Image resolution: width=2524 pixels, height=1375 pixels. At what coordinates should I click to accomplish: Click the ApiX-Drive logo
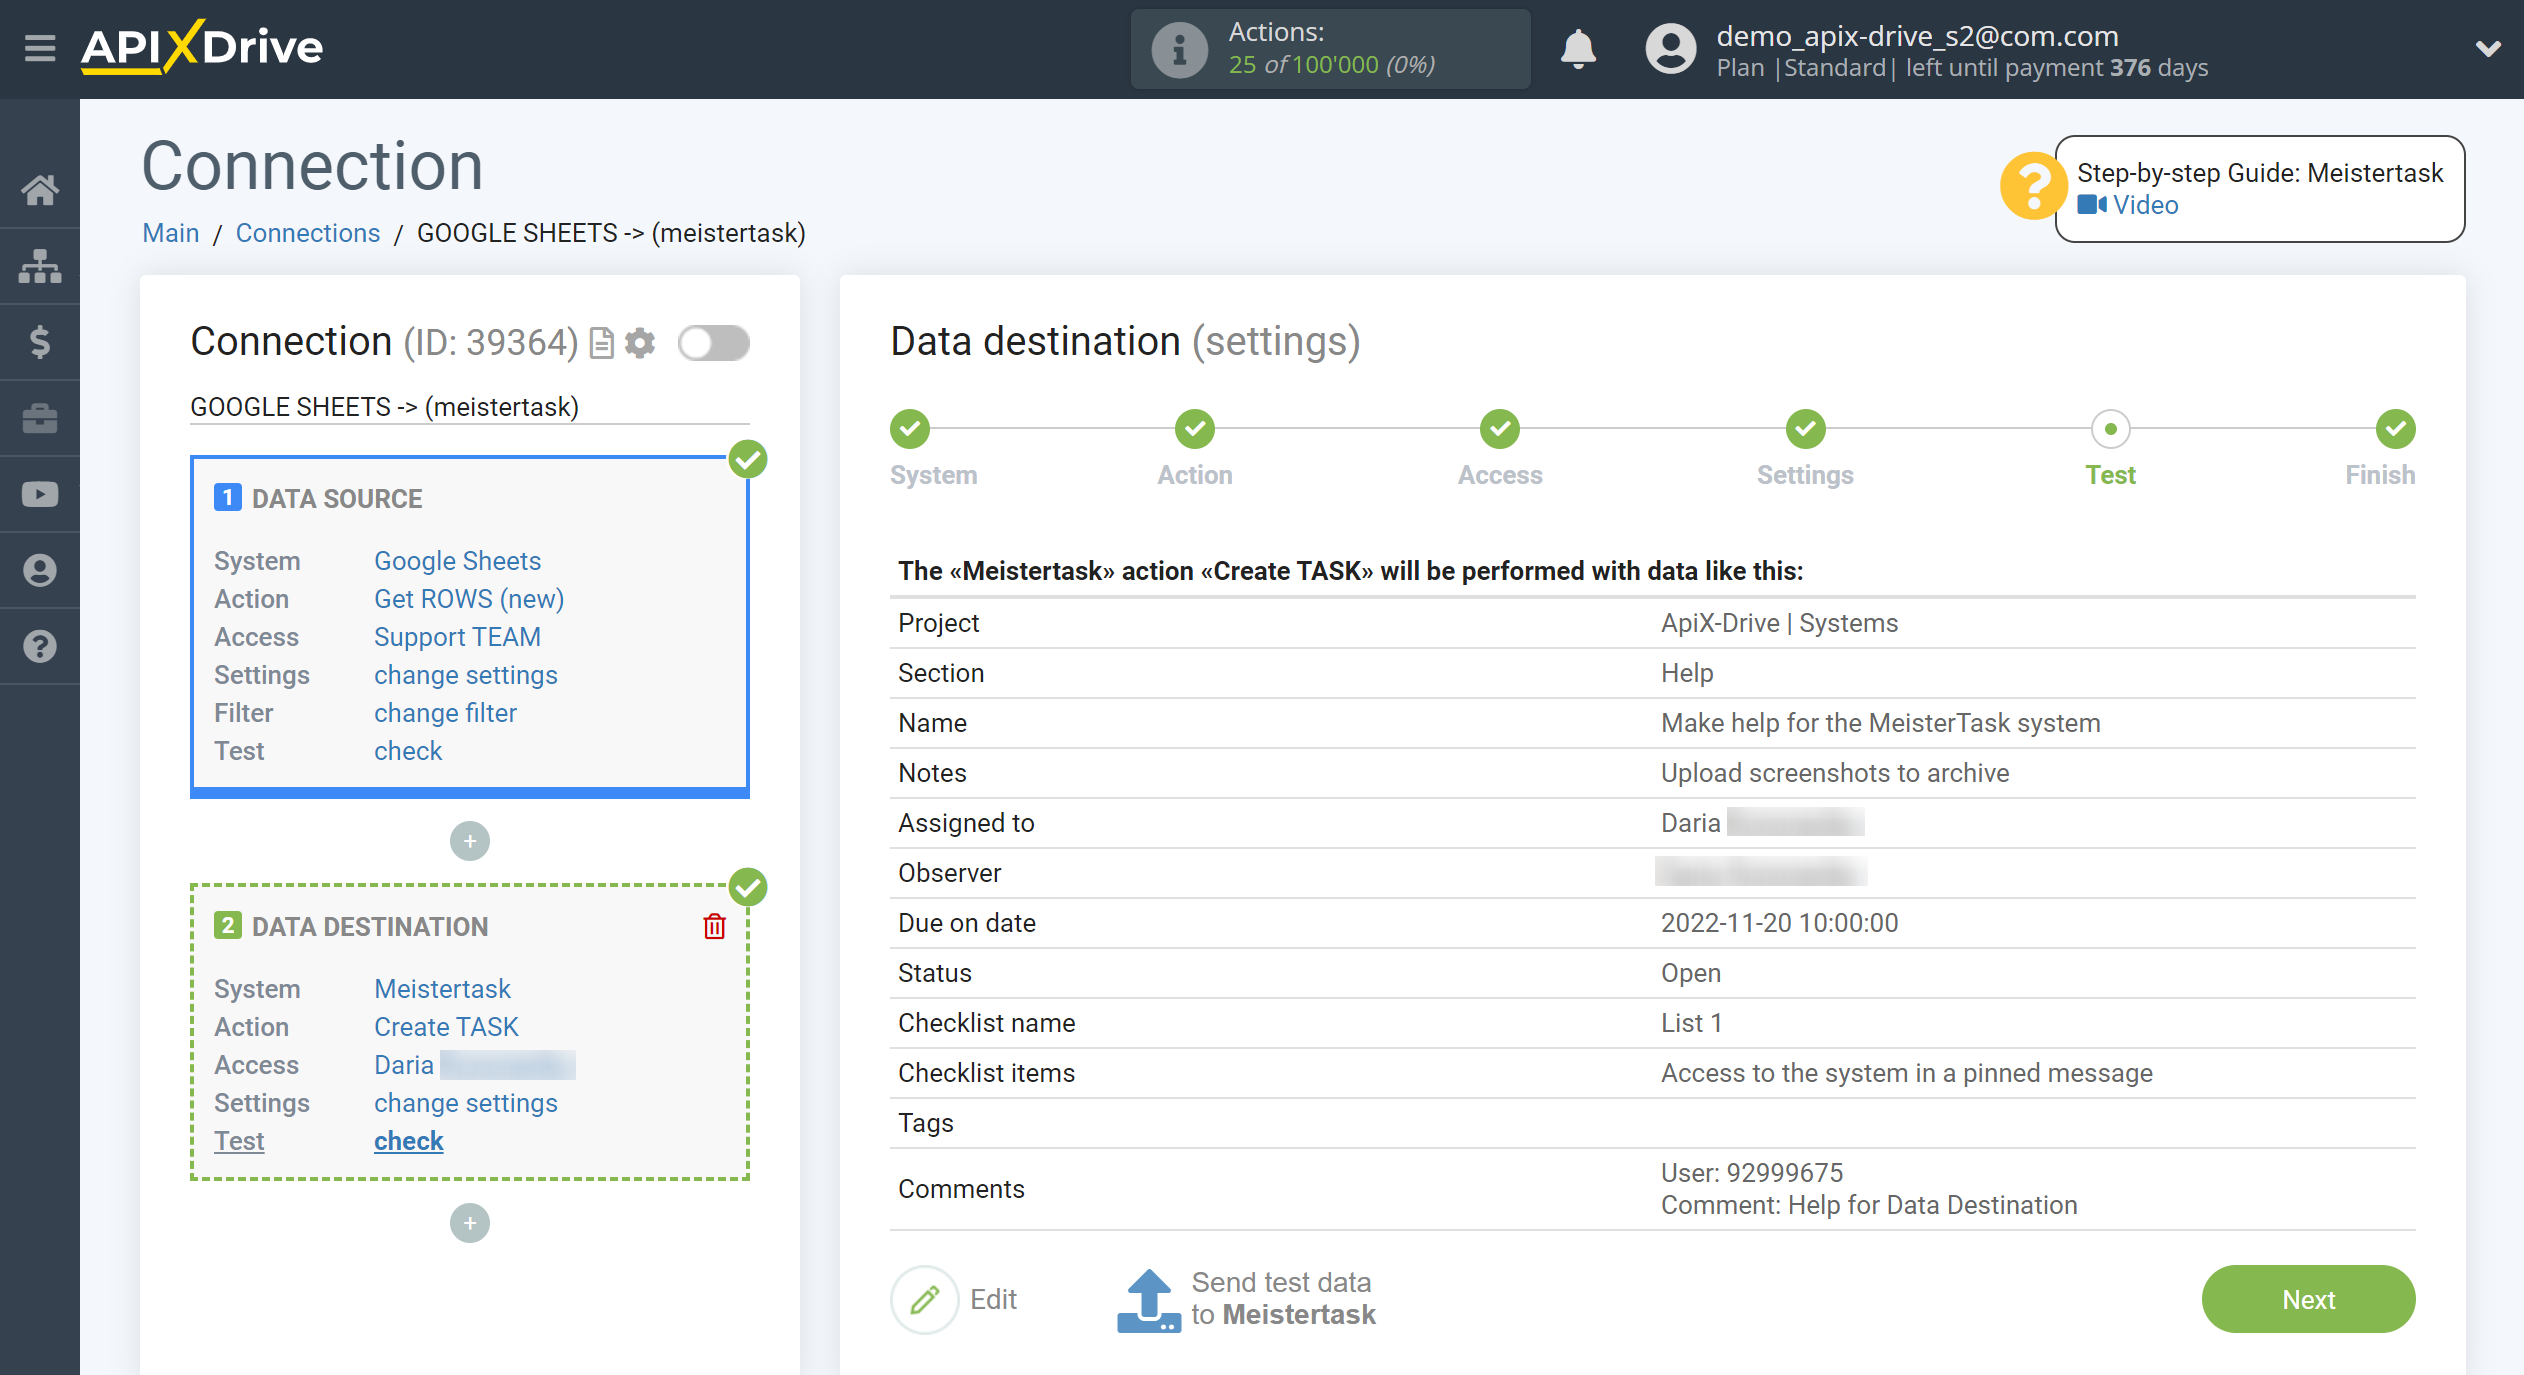[202, 47]
